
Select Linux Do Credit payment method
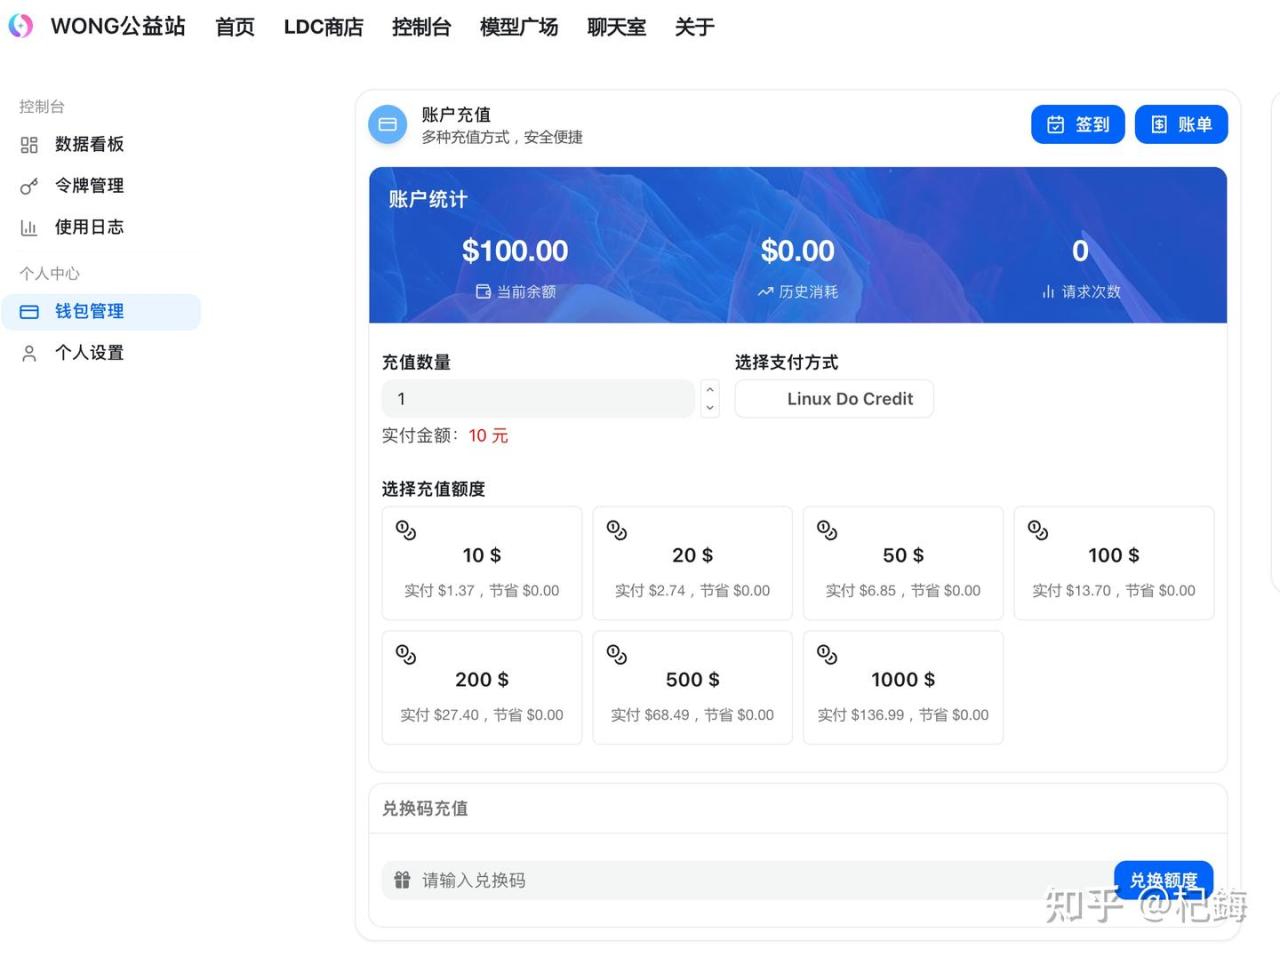pyautogui.click(x=834, y=399)
